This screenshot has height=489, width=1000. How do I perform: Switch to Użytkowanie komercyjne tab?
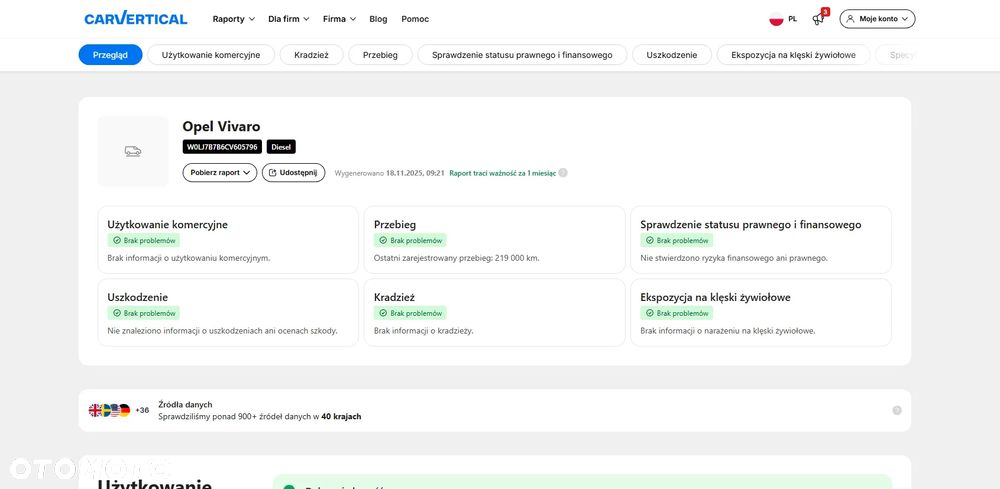click(211, 55)
